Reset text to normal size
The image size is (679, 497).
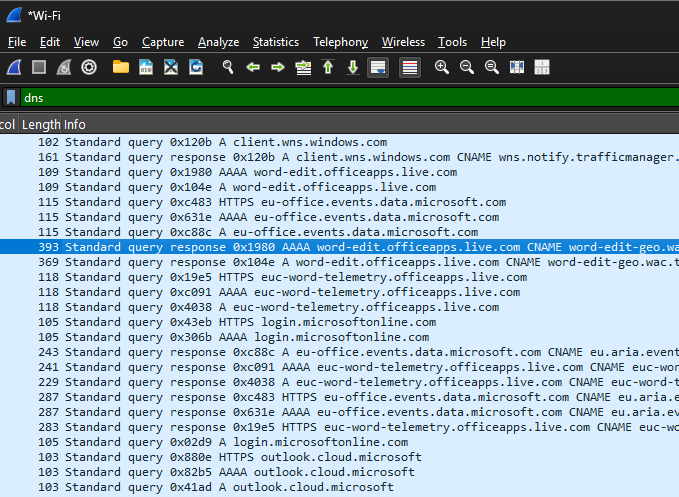pos(492,67)
